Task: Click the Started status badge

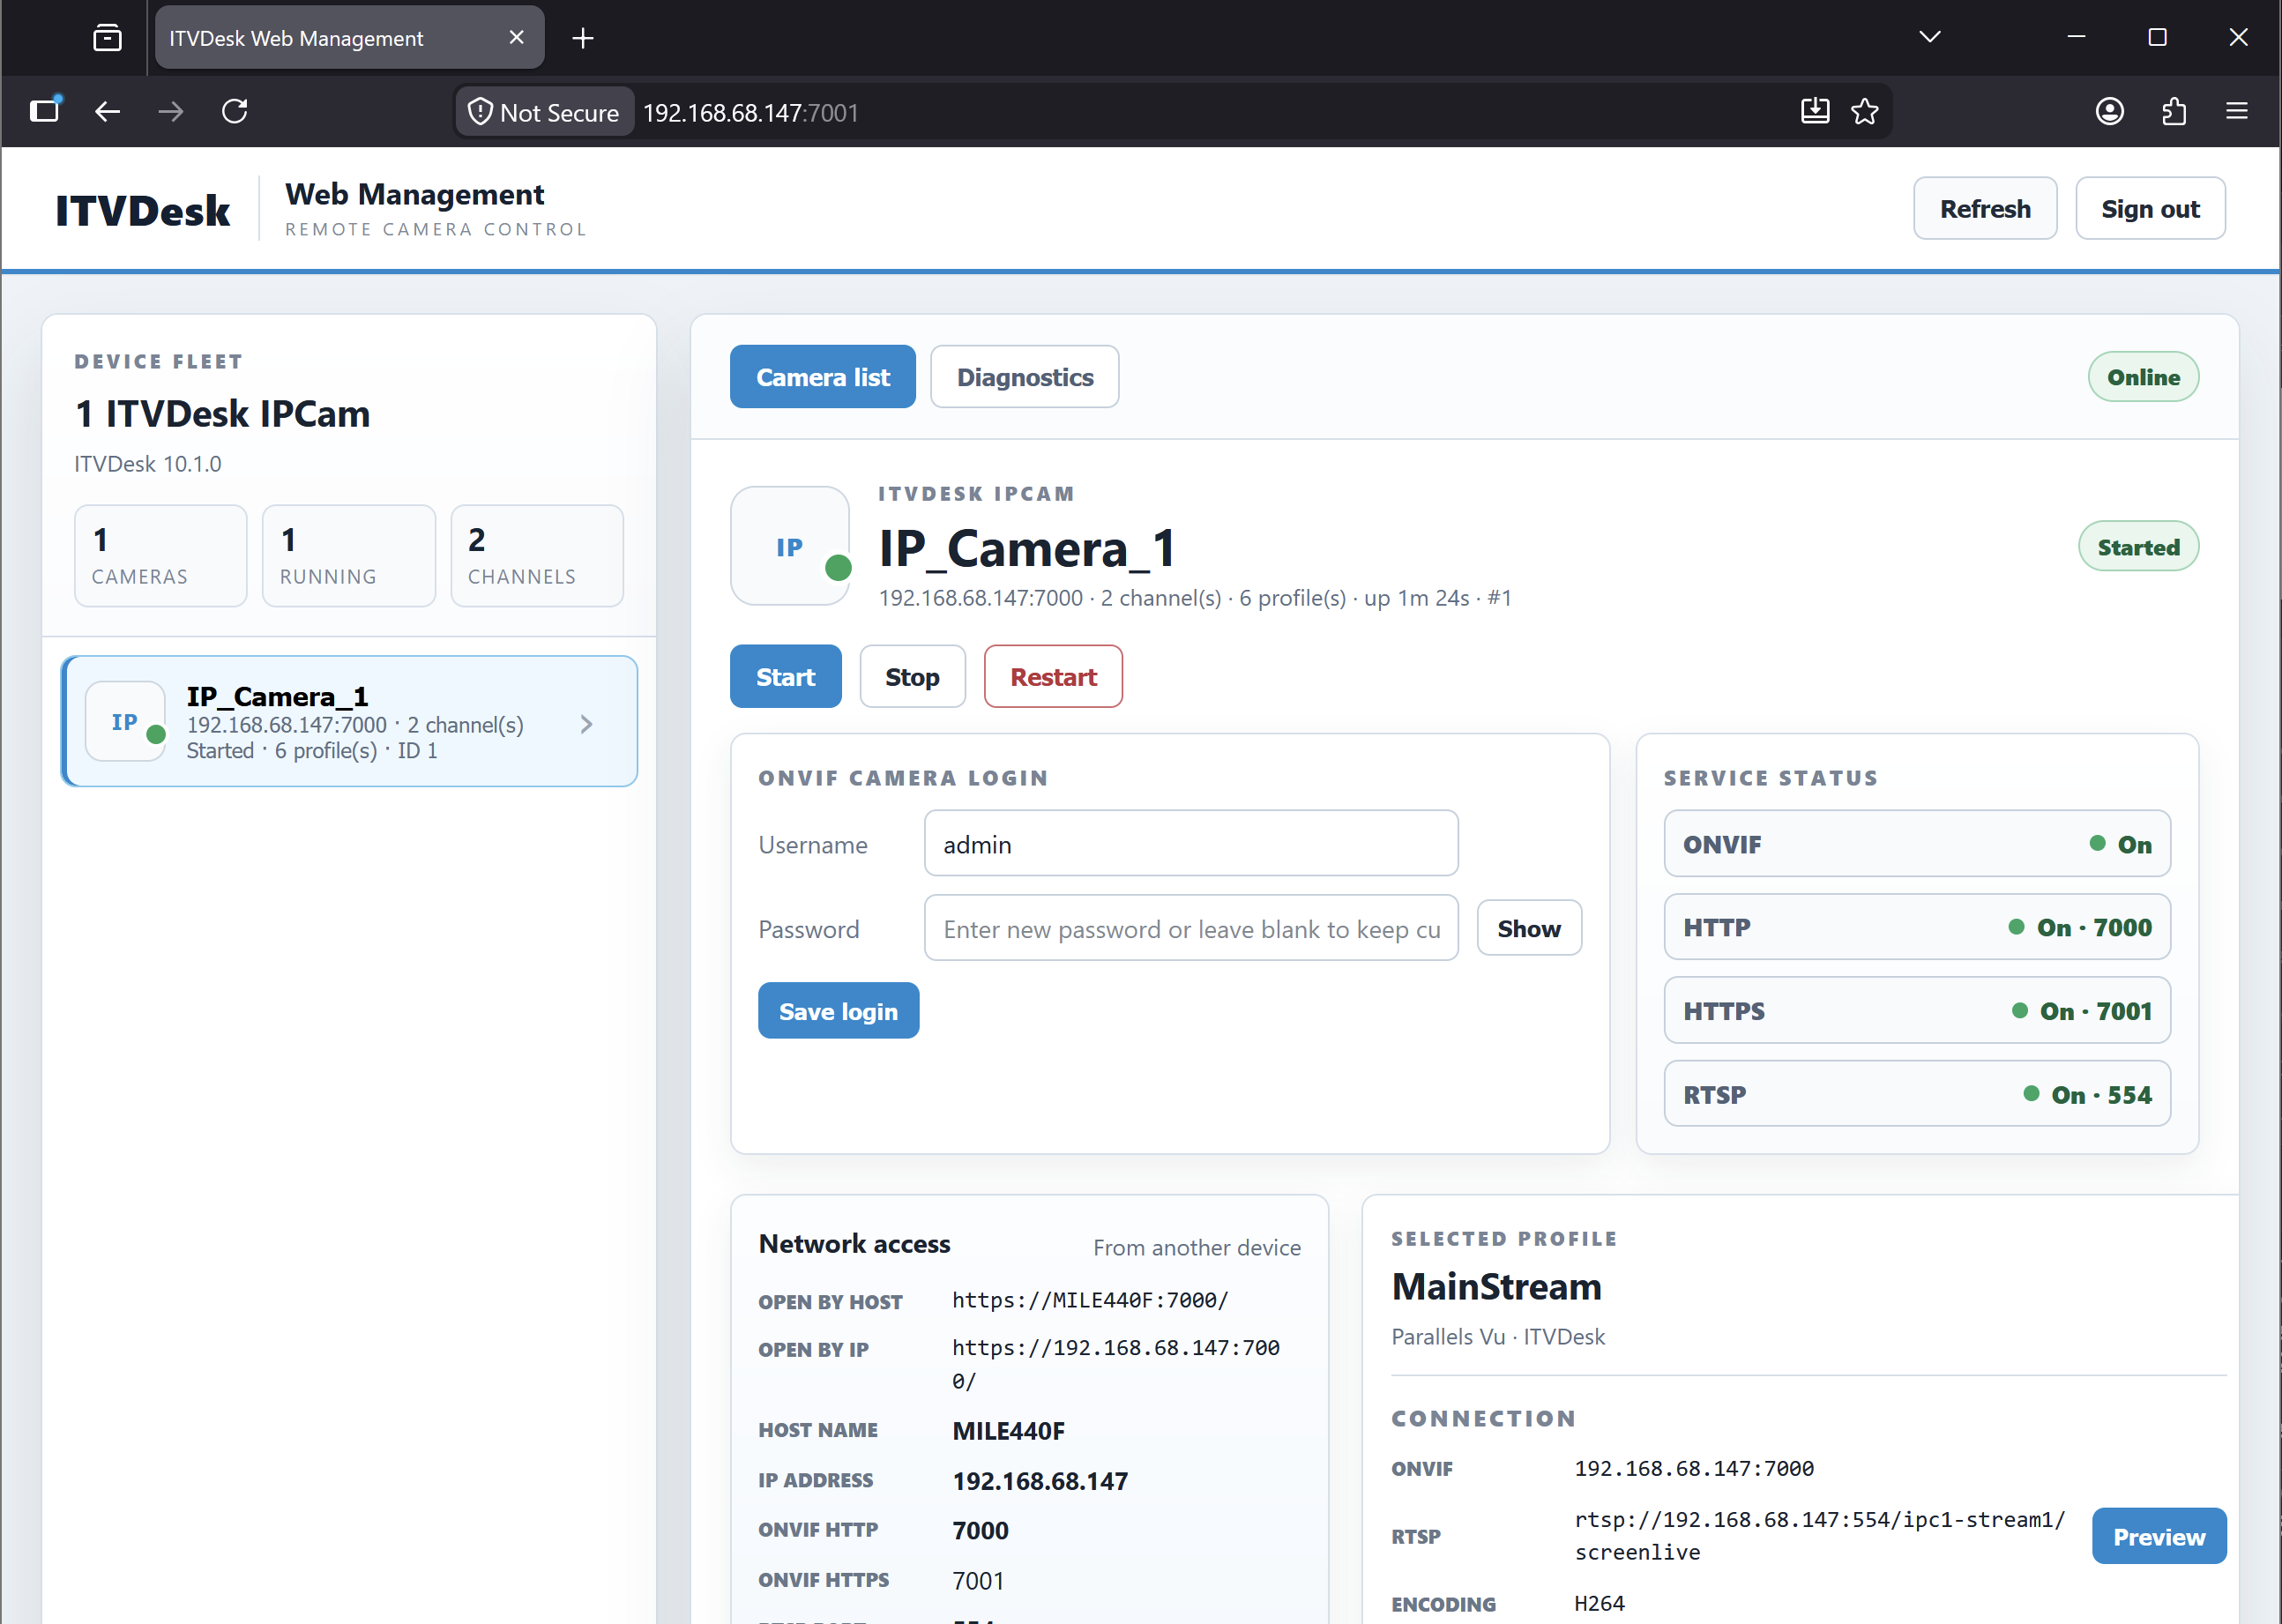Action: (2138, 547)
